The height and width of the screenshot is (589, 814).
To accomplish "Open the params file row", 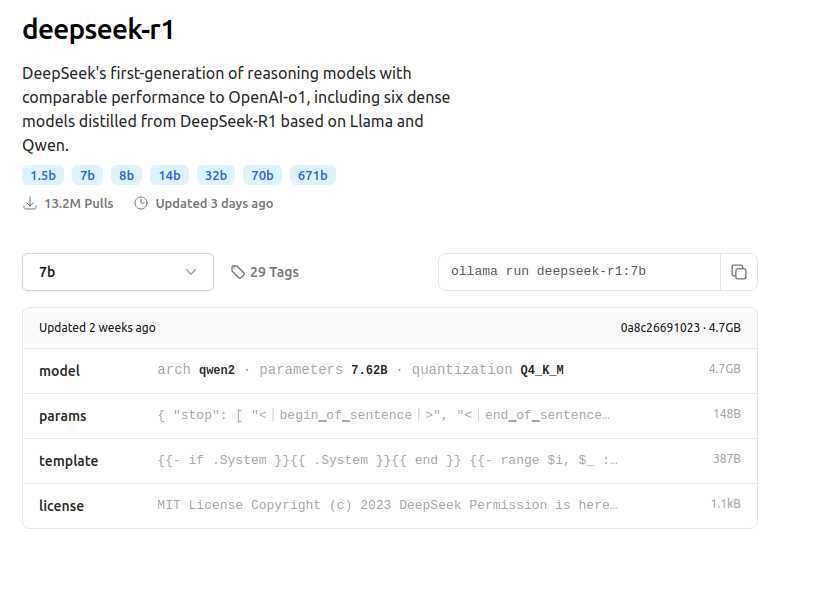I will (389, 415).
